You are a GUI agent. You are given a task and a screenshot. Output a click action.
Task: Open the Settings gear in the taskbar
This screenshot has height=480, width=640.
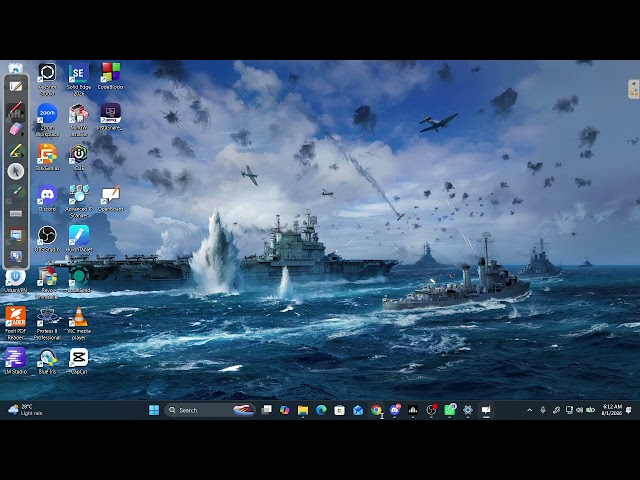coord(468,410)
